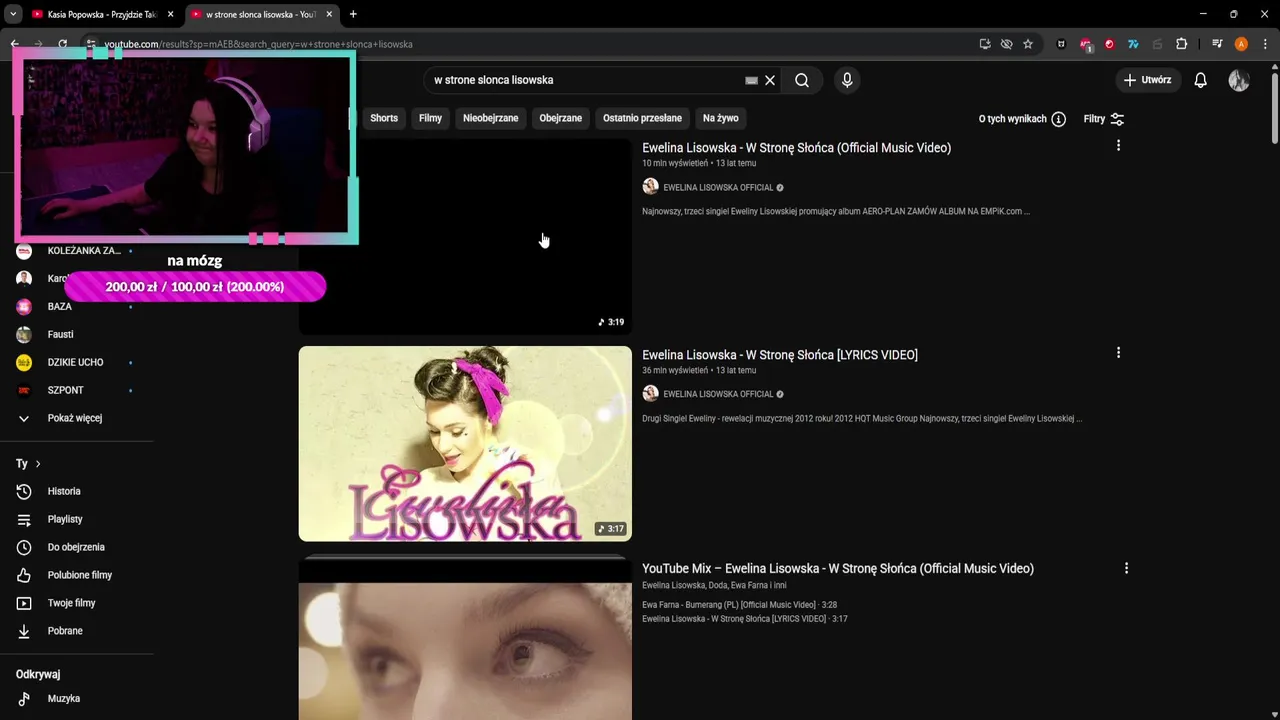Go back with the browser back arrow

(15, 44)
